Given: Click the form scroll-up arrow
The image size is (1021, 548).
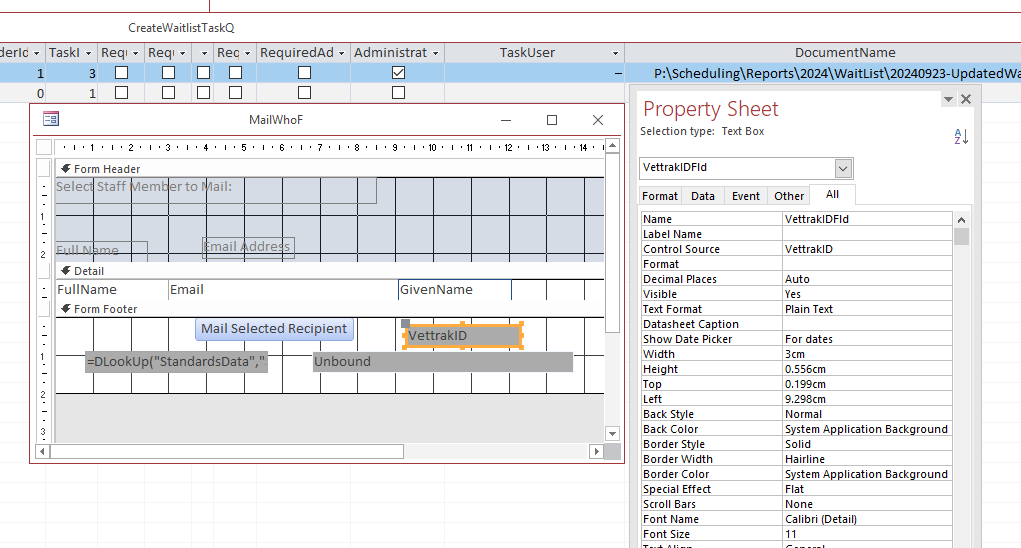Looking at the screenshot, I should coord(612,145).
